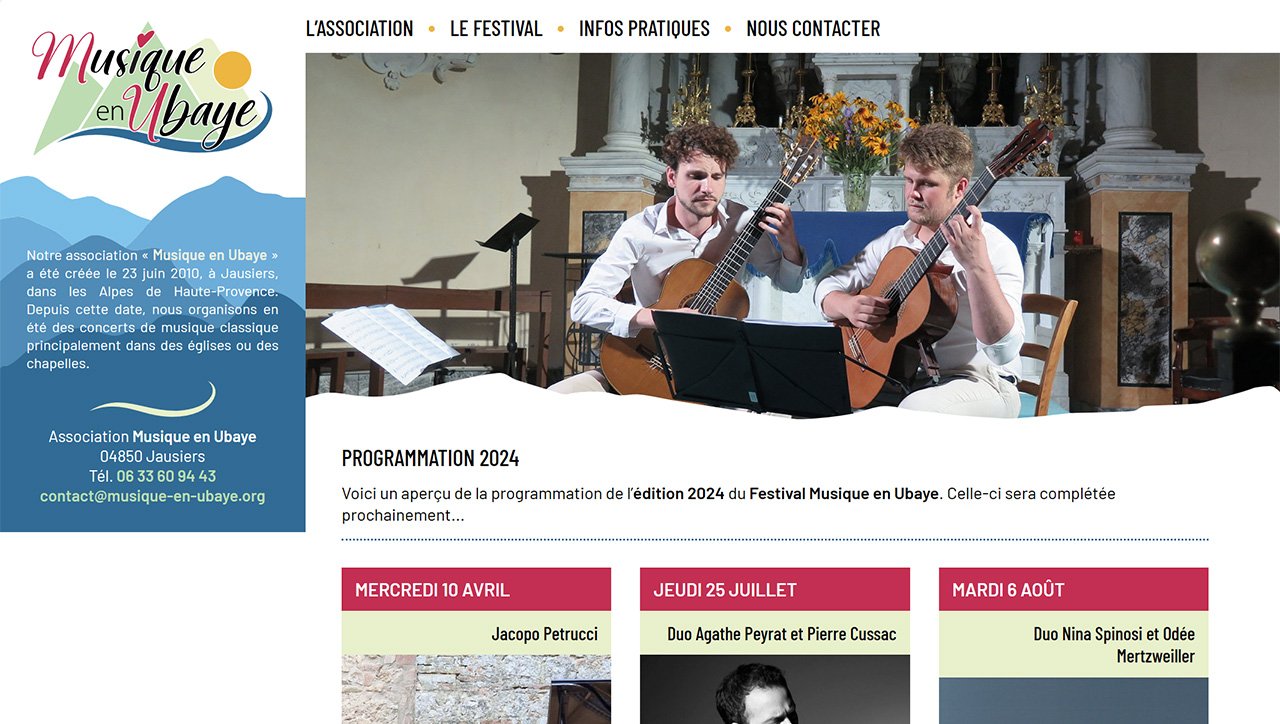Click the Musique en Ubaye logo
The width and height of the screenshot is (1280, 724).
[152, 88]
